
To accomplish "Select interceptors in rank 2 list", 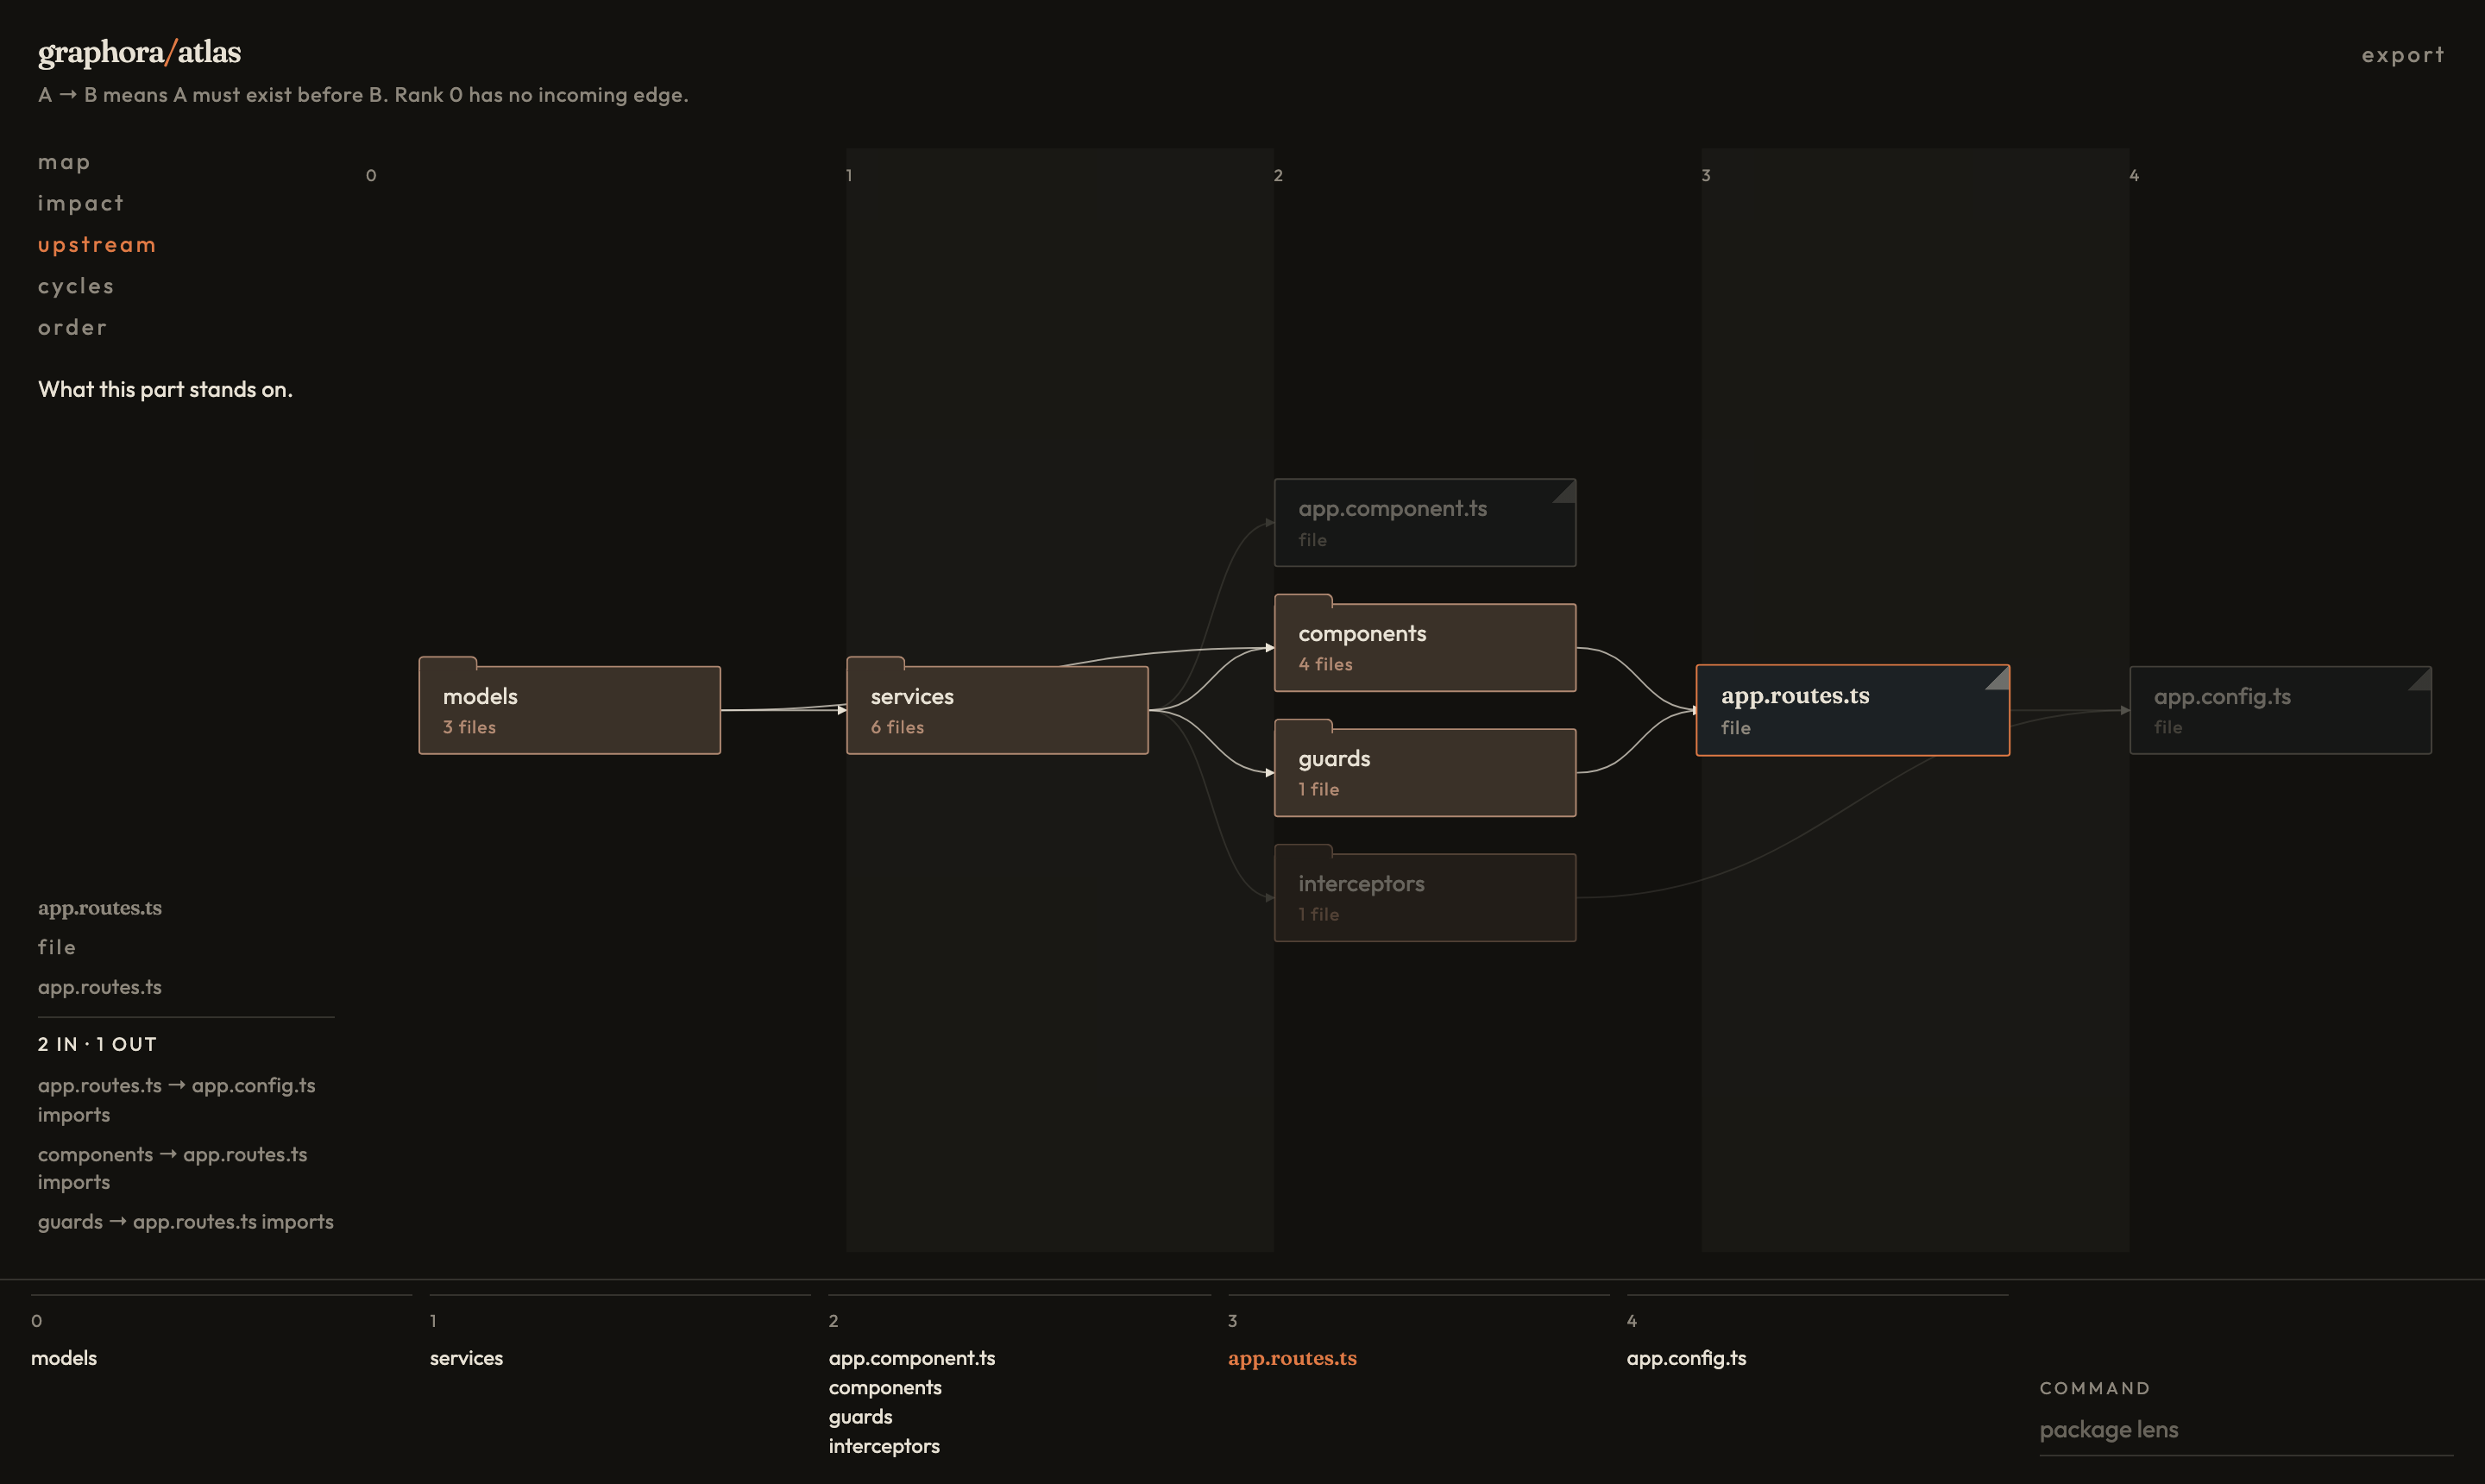I will tap(884, 1446).
